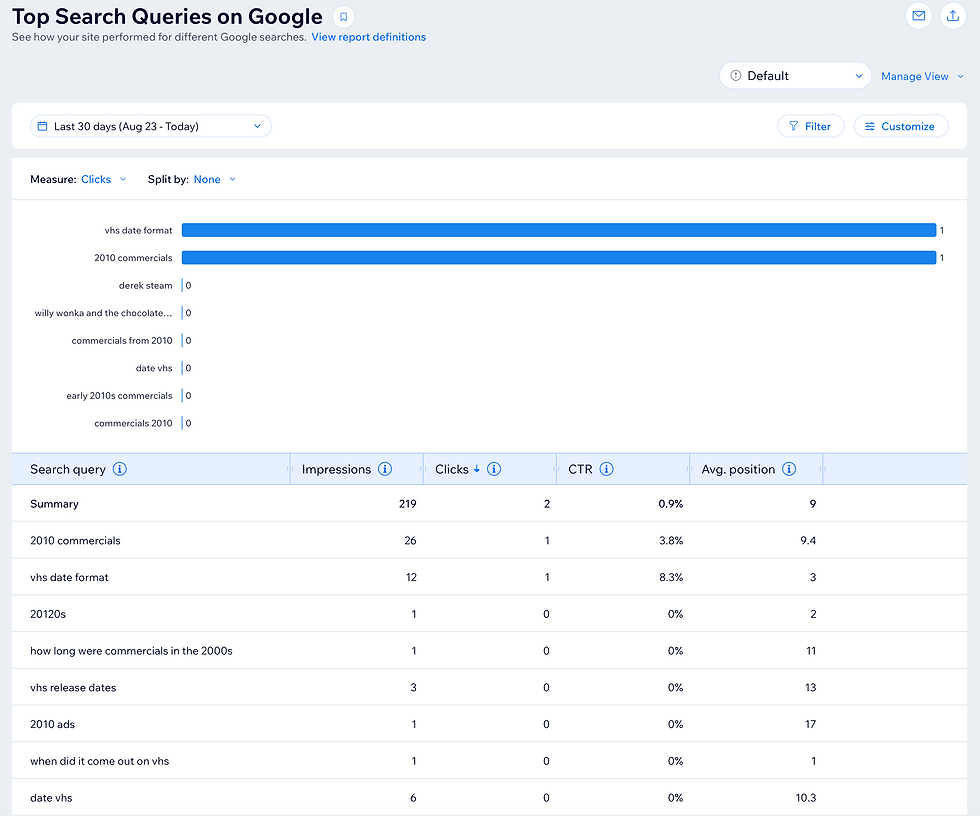Click the 'early 2010s commercials' chart label
Viewport: 980px width, 816px height.
tap(119, 396)
